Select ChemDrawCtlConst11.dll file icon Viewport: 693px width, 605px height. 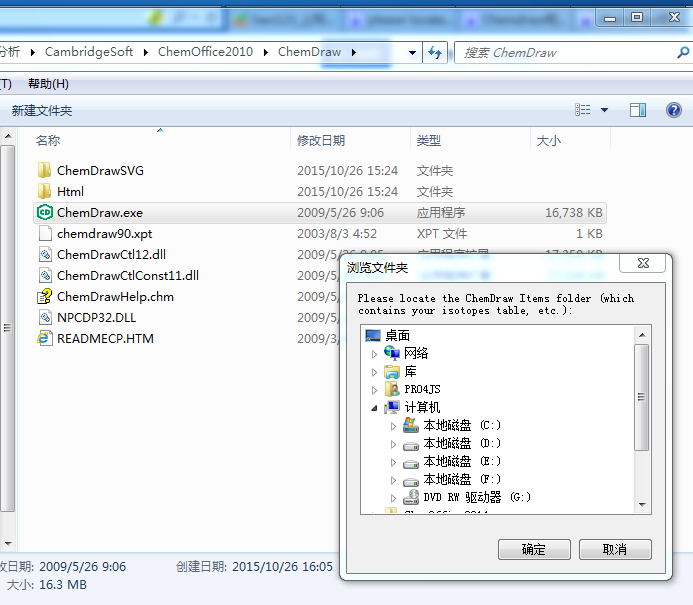tap(45, 275)
